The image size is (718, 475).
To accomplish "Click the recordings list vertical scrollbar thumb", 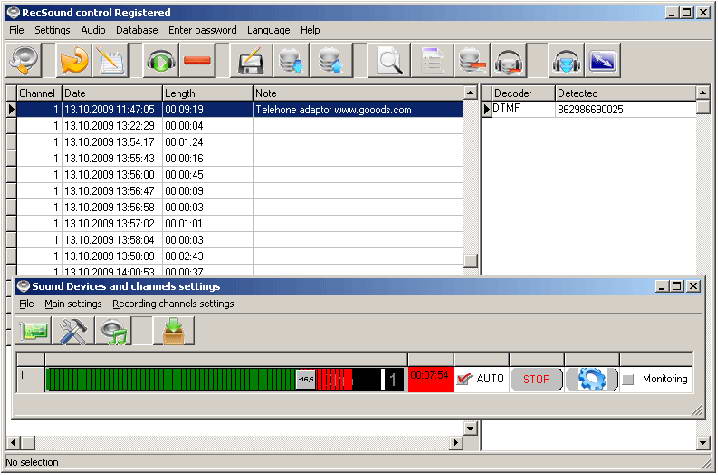I will (470, 261).
